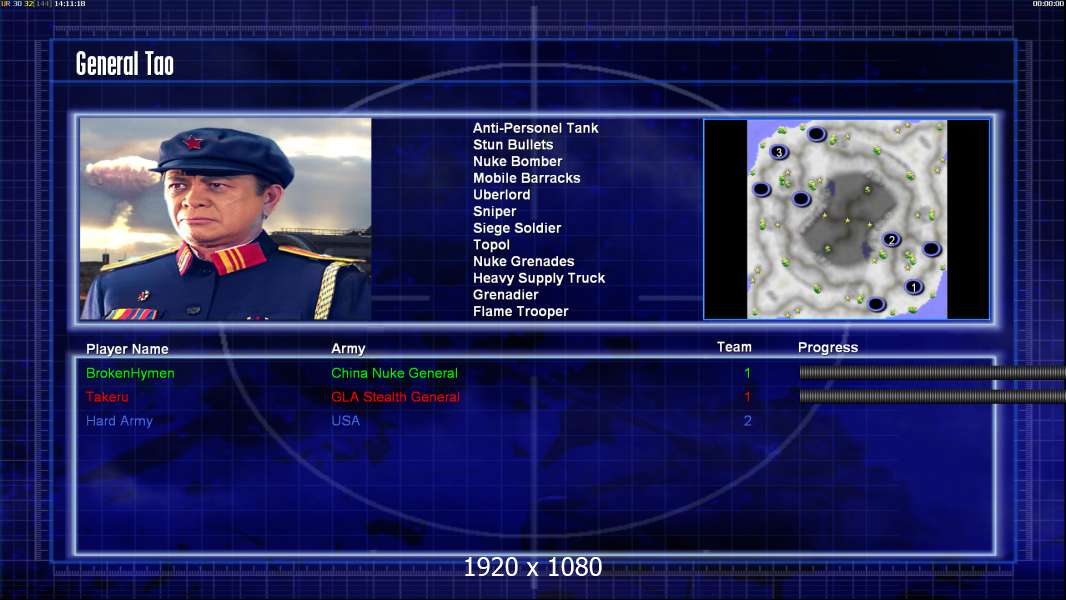Viewport: 1066px width, 600px height.
Task: Click the 14:11:18 clock readout
Action: (x=69, y=4)
